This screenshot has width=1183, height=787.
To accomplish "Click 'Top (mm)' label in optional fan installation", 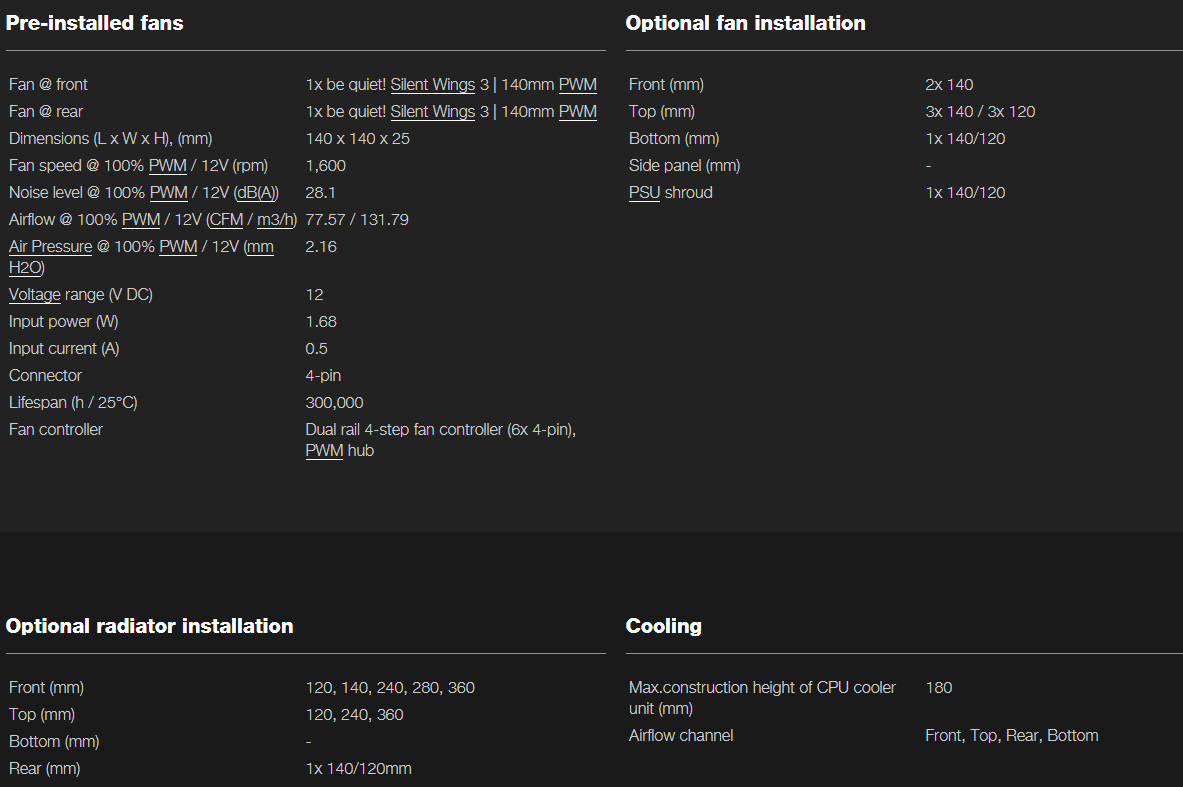I will (662, 112).
